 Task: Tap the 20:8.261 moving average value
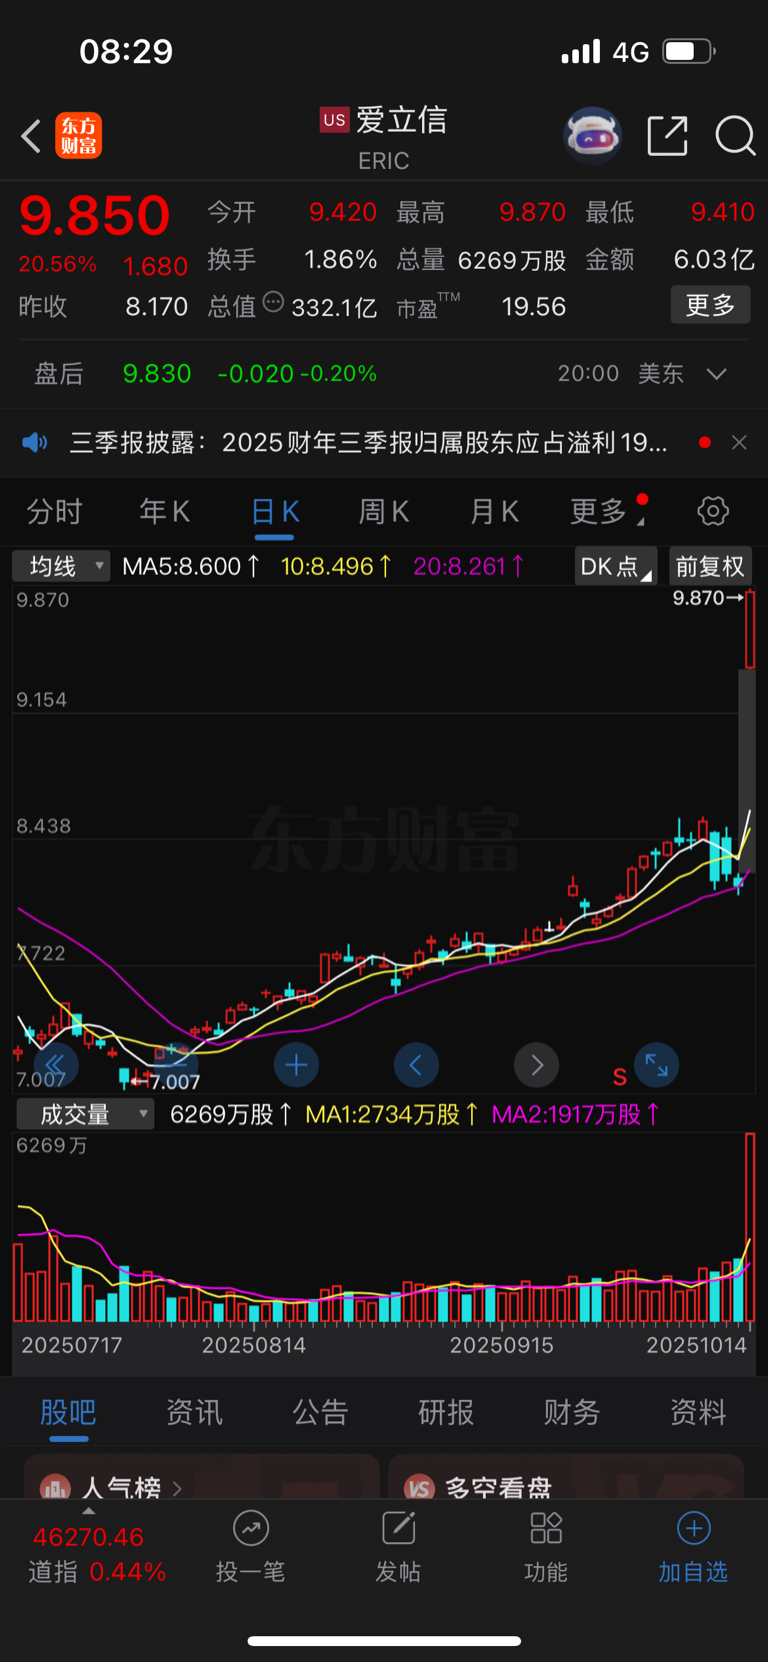click(468, 566)
